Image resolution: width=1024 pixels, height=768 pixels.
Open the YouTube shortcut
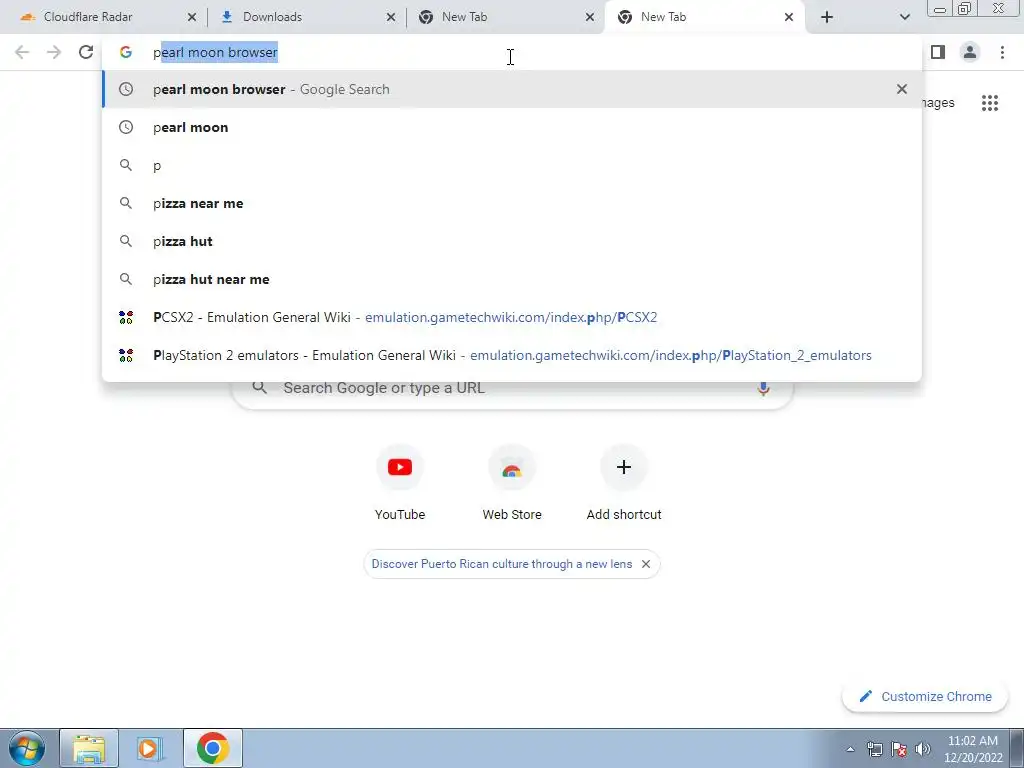400,483
